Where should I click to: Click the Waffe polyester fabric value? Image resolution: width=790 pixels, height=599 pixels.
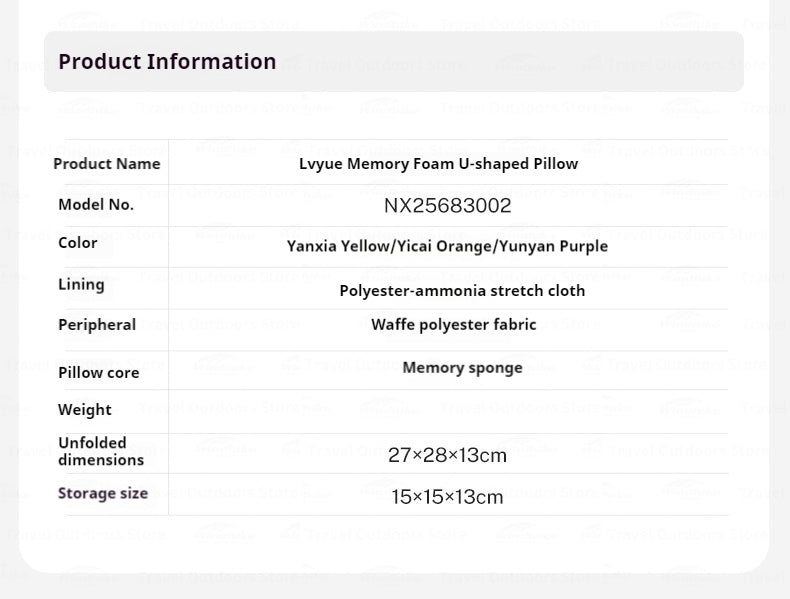coord(453,324)
